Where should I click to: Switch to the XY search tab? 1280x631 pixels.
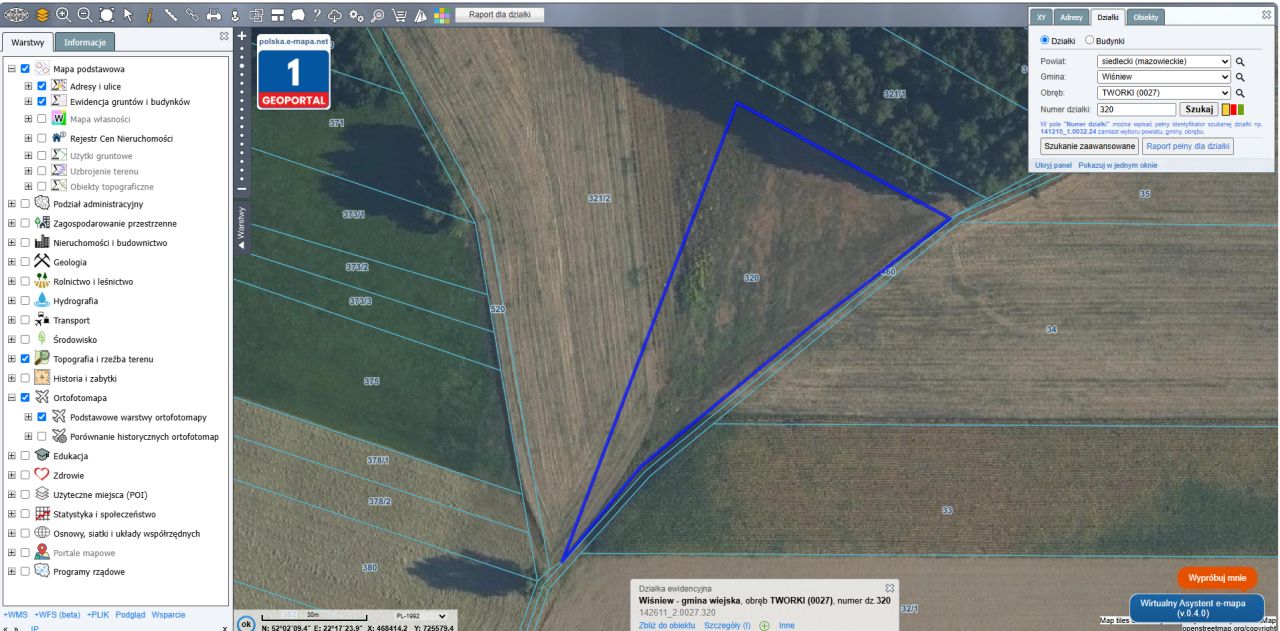coord(1042,18)
